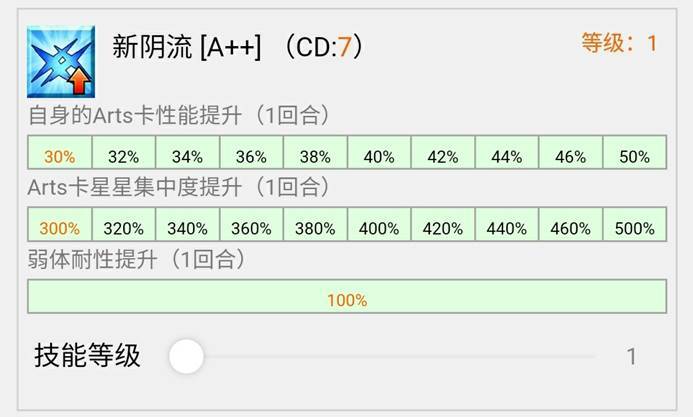Select the 36% Arts performance cell
Viewport: 693px width, 417px height.
(251, 152)
